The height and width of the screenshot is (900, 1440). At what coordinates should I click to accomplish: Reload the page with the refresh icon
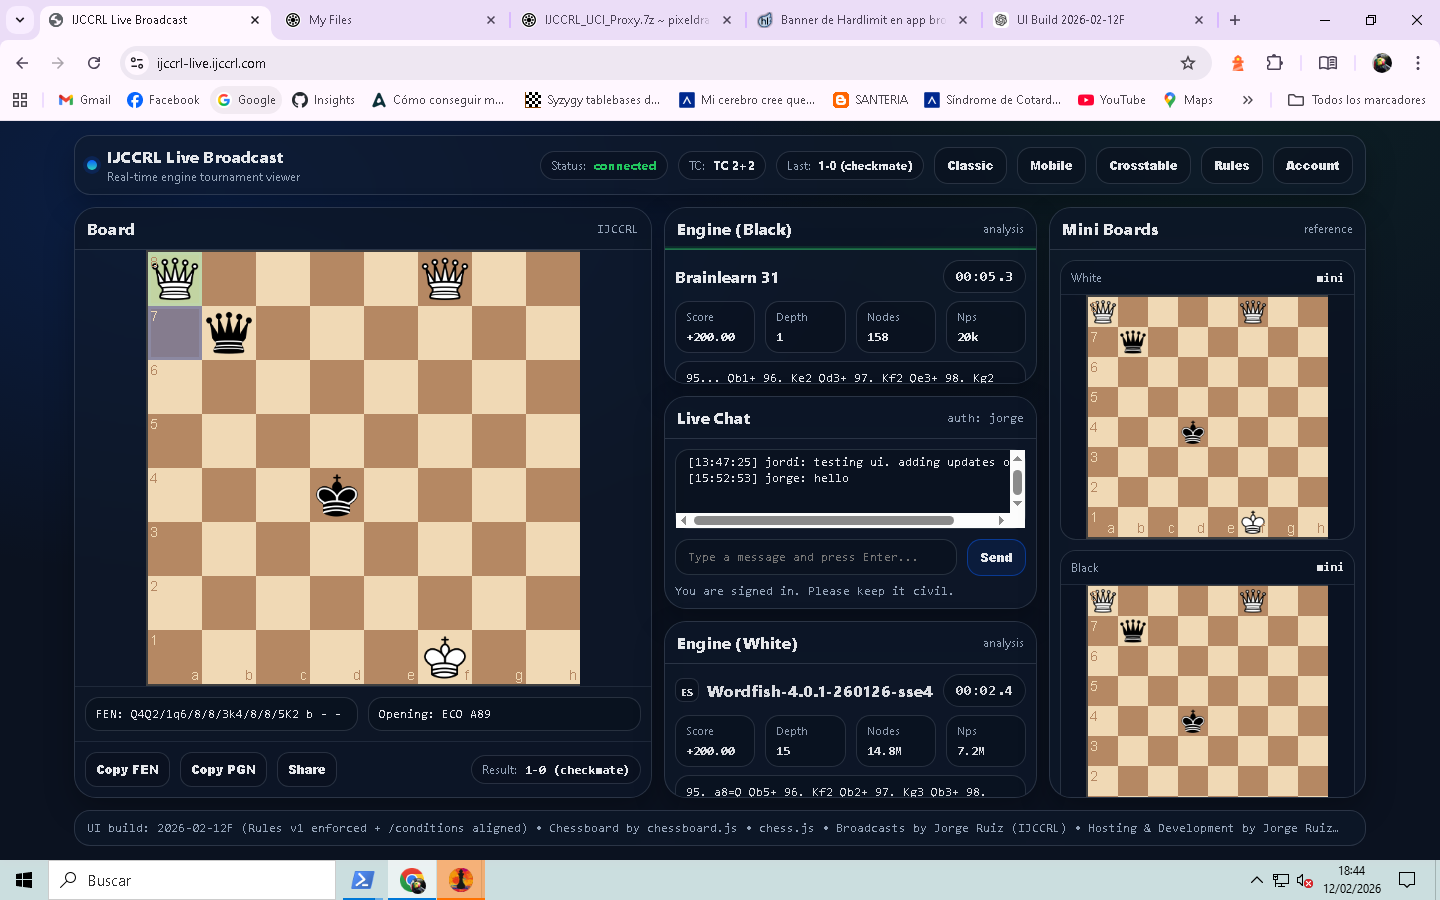[x=94, y=63]
